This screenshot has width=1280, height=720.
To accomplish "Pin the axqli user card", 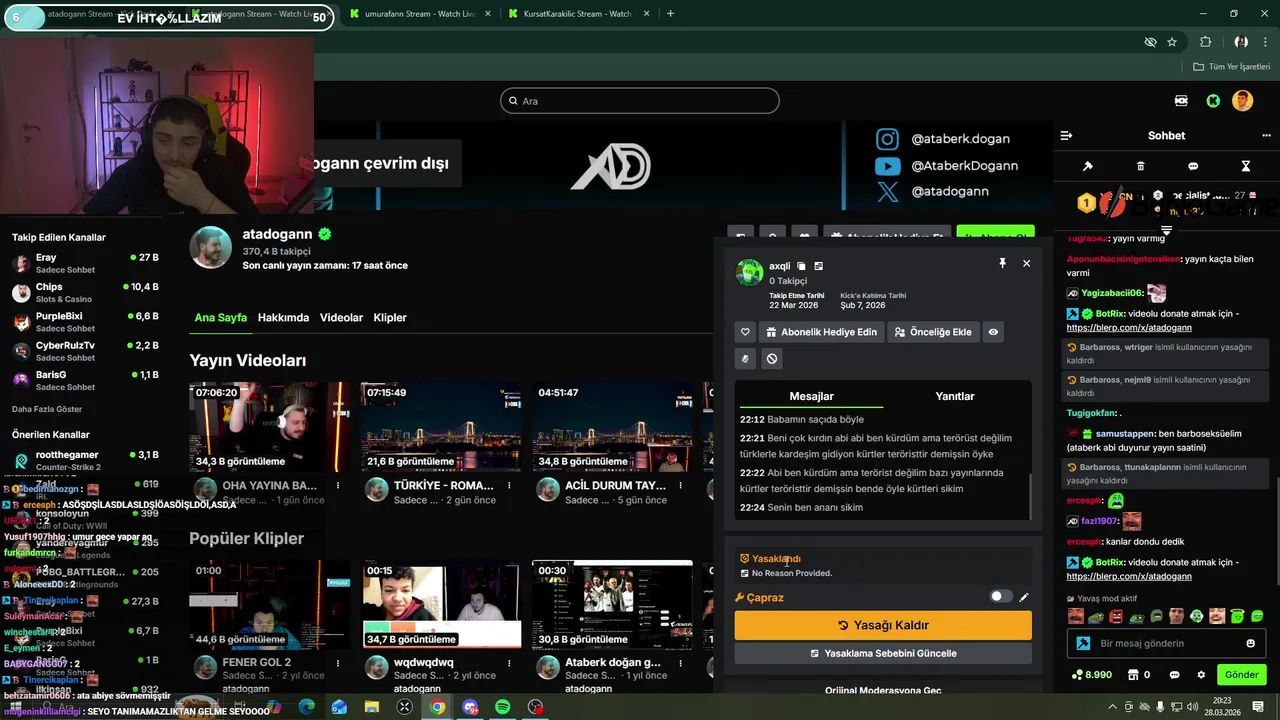I will point(1002,263).
